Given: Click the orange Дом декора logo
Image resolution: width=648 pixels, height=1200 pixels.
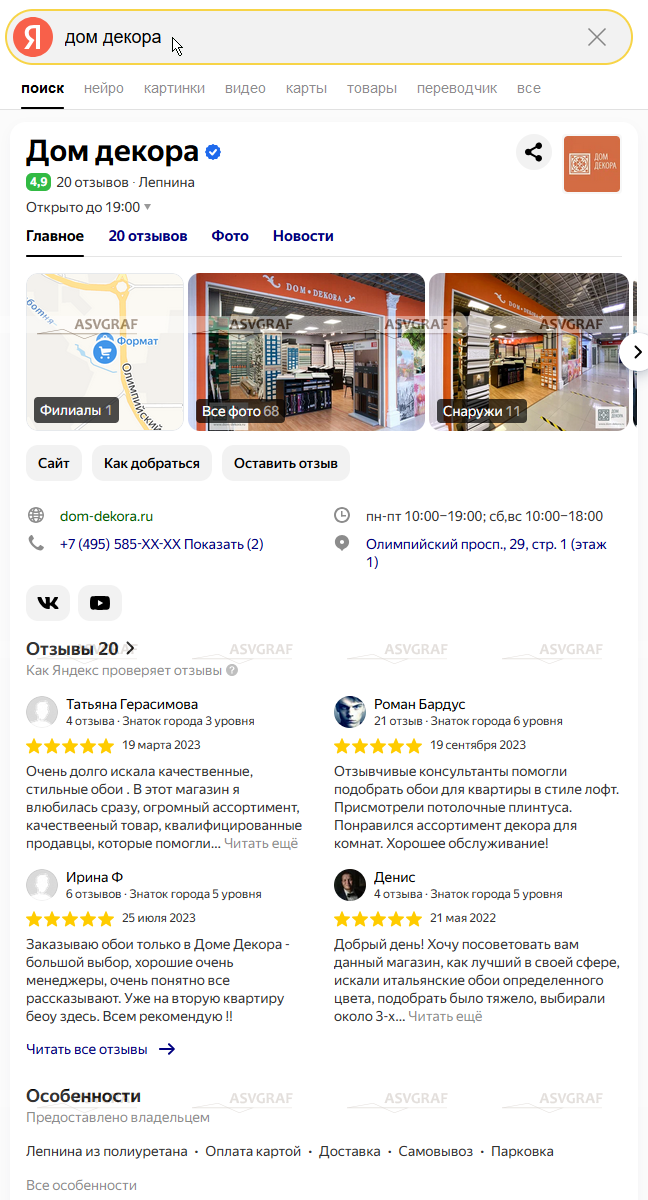Looking at the screenshot, I should coord(592,164).
